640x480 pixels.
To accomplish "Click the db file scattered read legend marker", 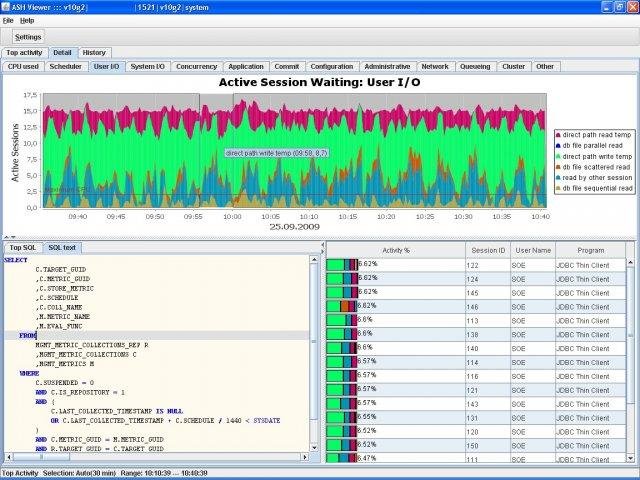I will 557,167.
